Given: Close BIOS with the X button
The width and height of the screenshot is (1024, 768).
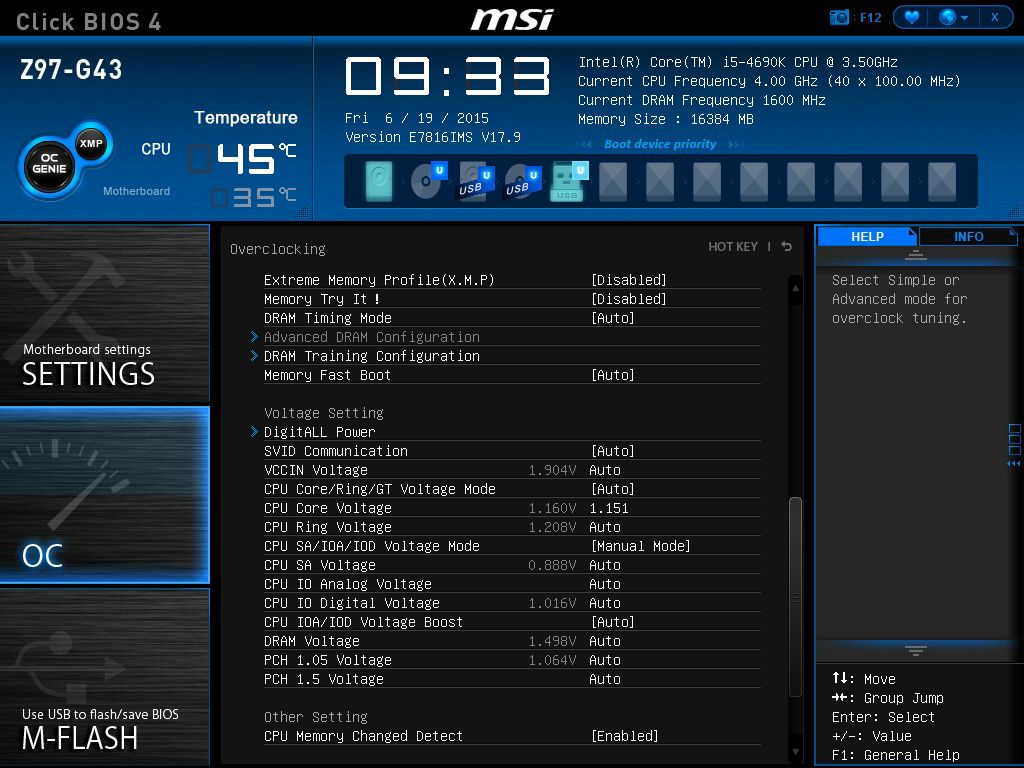Looking at the screenshot, I should (x=994, y=18).
